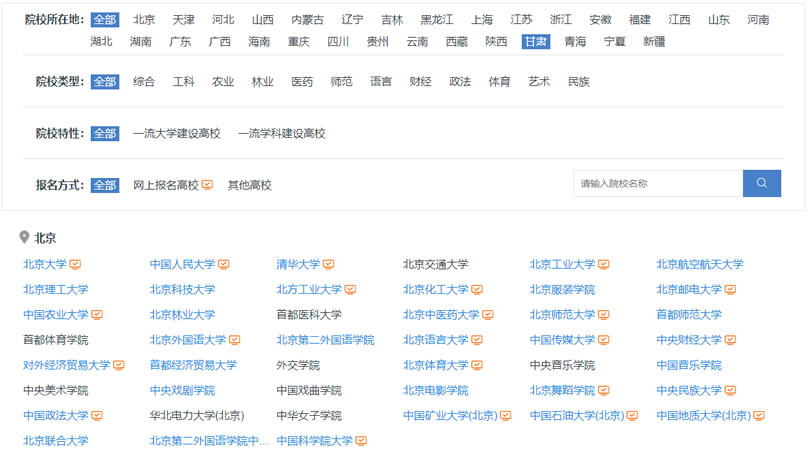The width and height of the screenshot is (810, 463).
Task: Filter school type by 艺术
Action: (539, 82)
